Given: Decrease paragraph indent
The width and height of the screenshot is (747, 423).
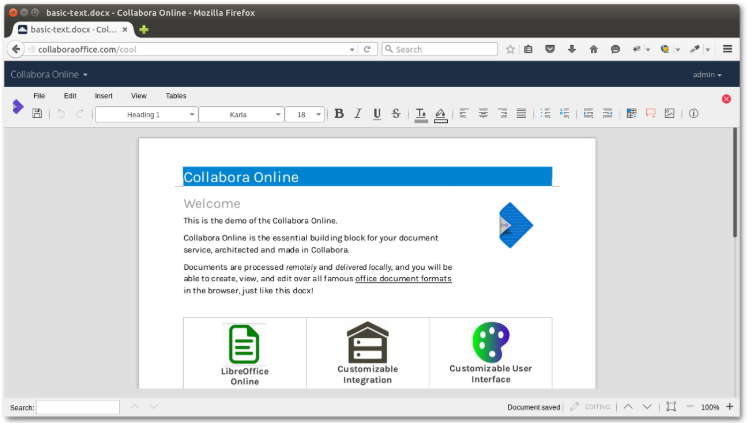Looking at the screenshot, I should pyautogui.click(x=607, y=113).
